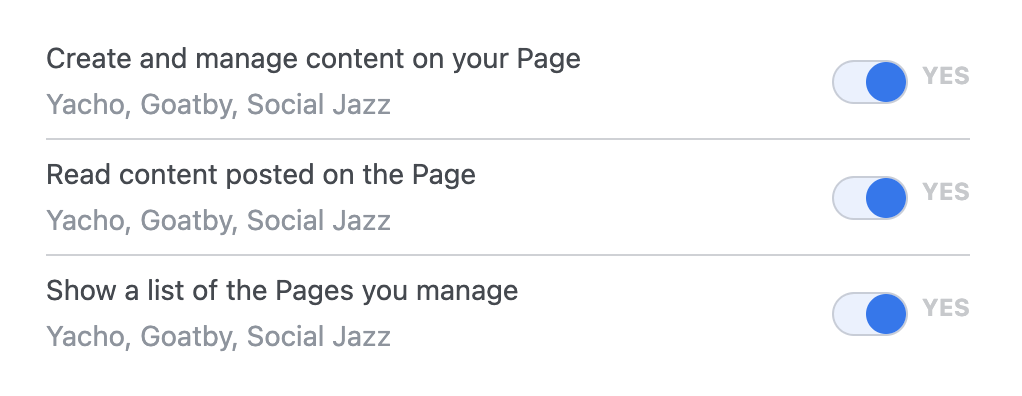Click blue knob of Read content posted toggle

point(886,198)
